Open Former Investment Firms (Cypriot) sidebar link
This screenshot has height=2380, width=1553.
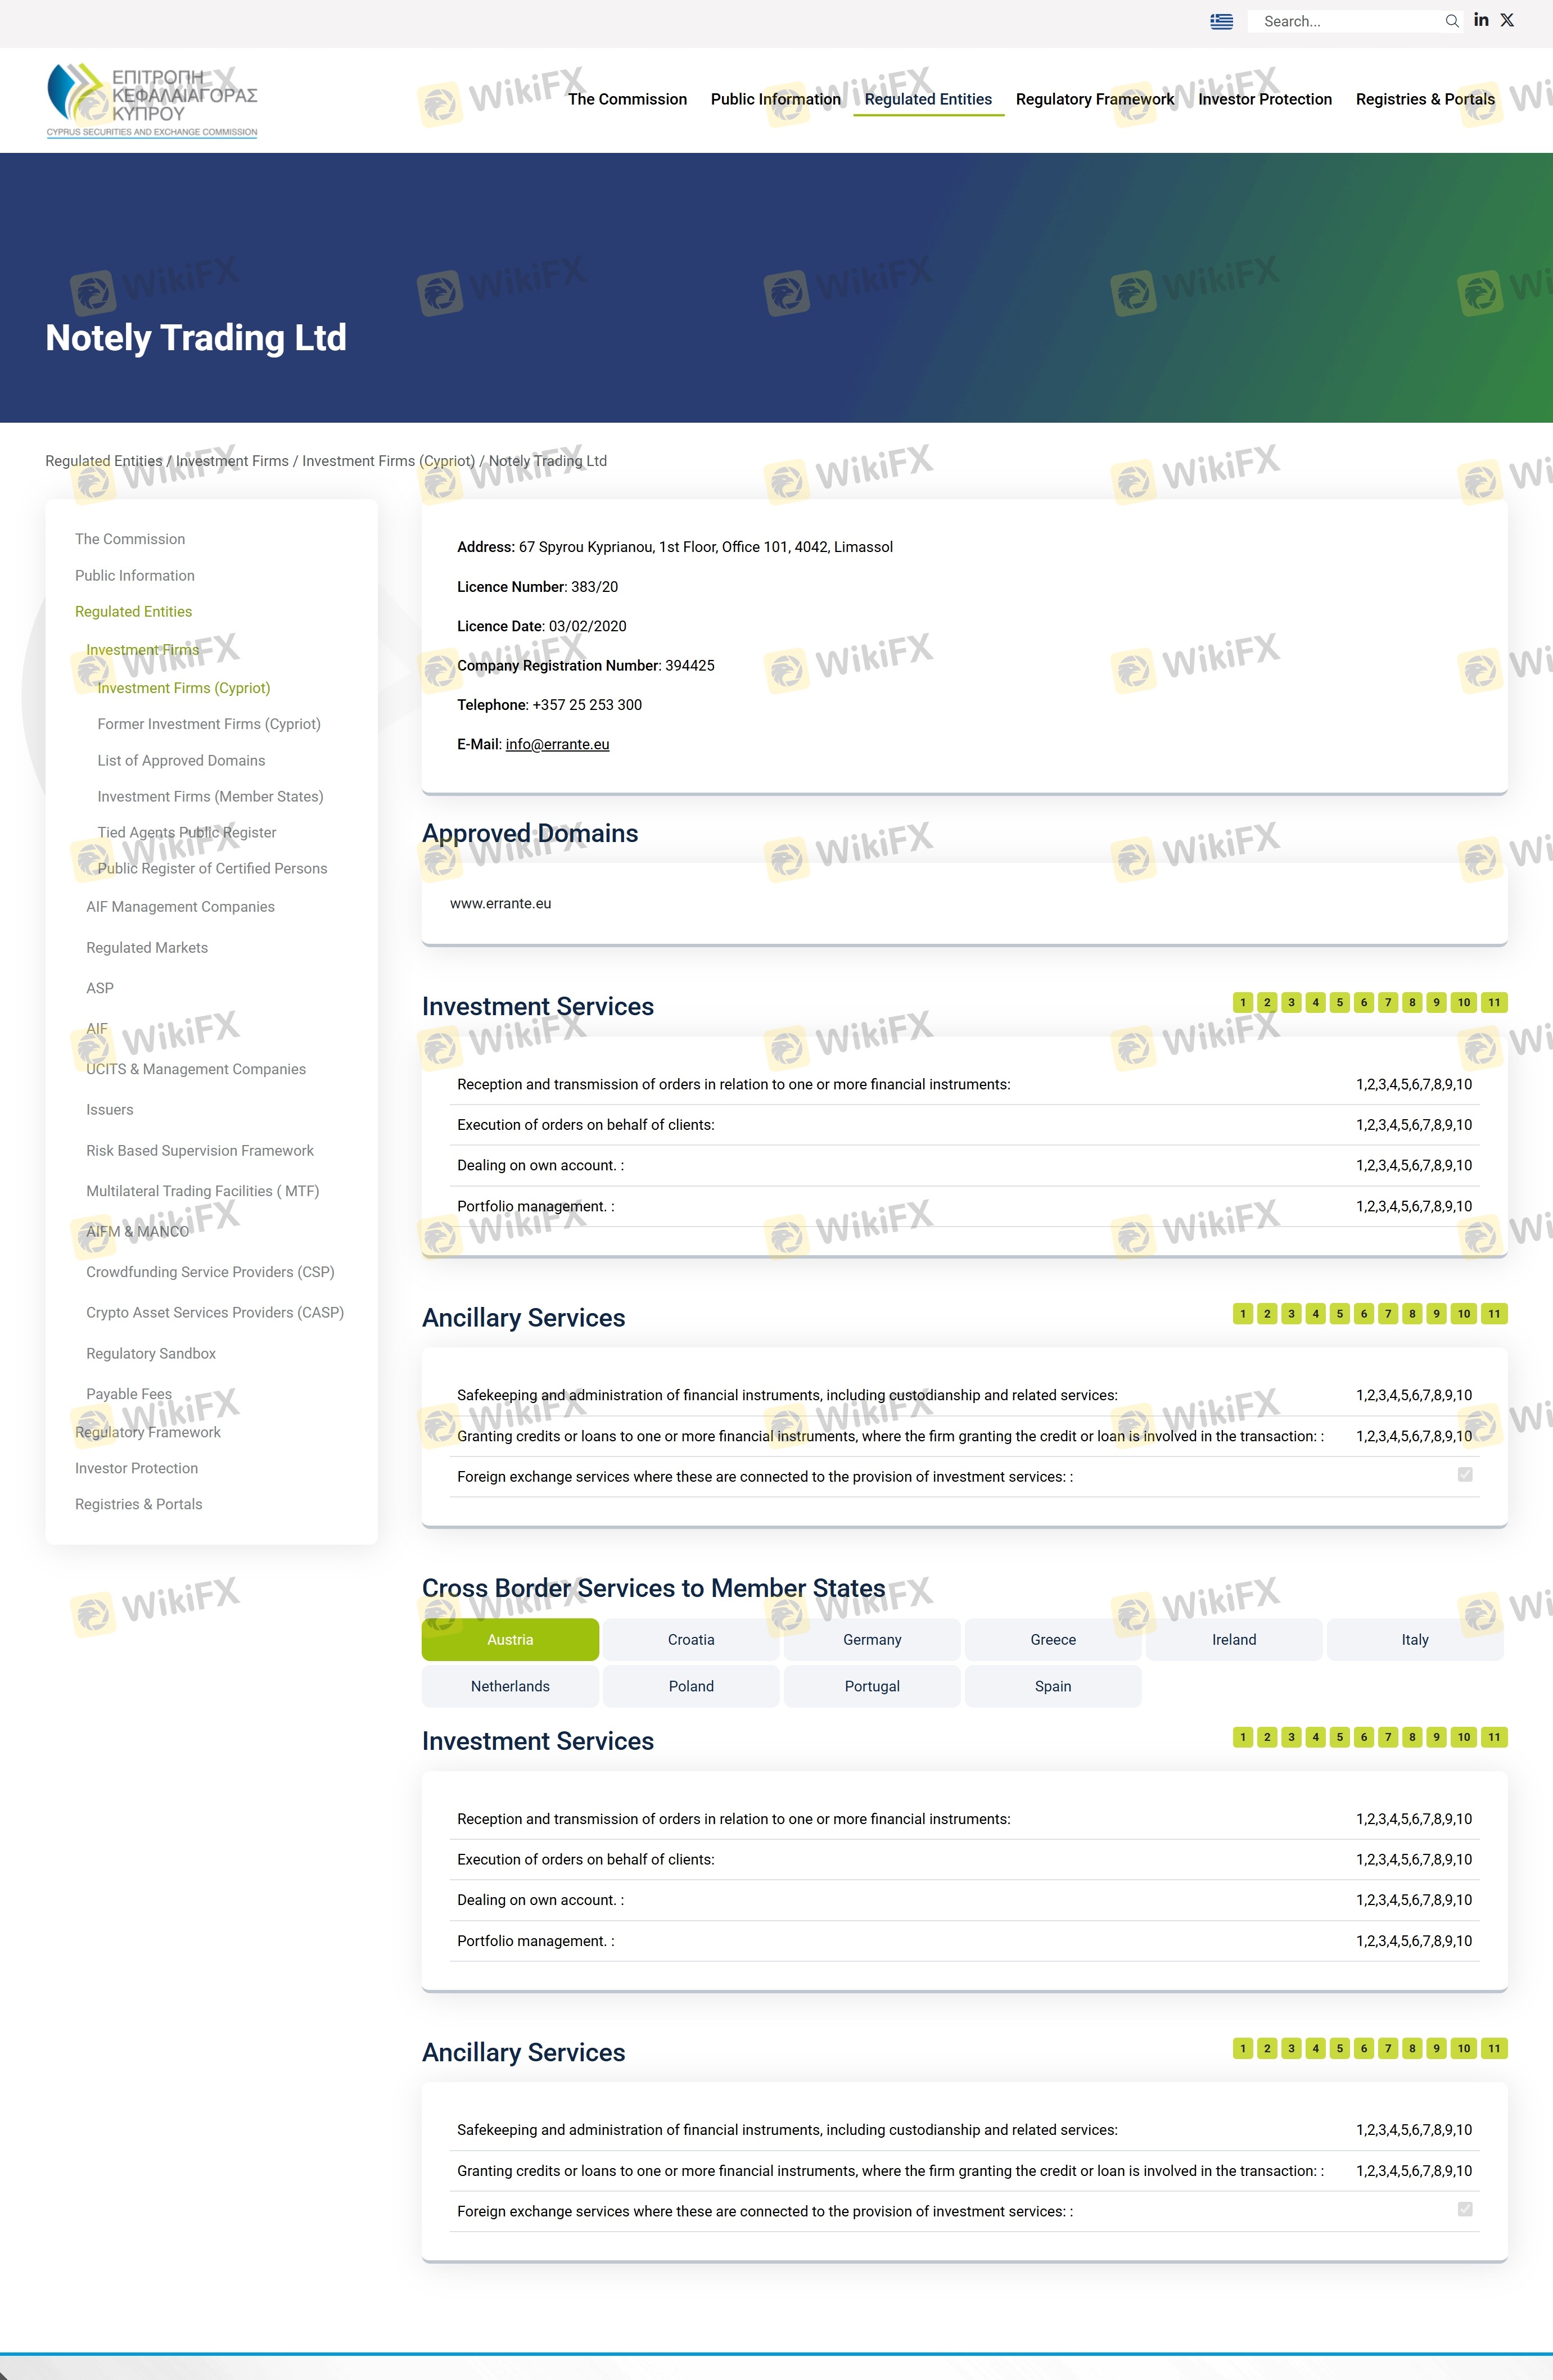(209, 724)
